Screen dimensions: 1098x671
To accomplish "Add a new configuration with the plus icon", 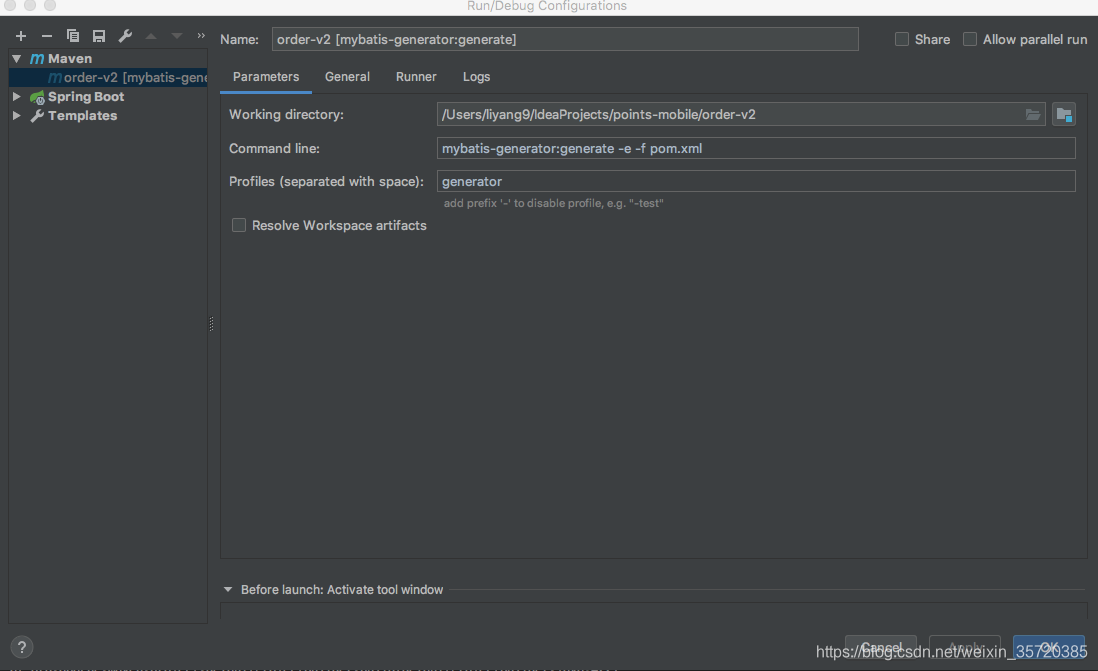I will (21, 36).
